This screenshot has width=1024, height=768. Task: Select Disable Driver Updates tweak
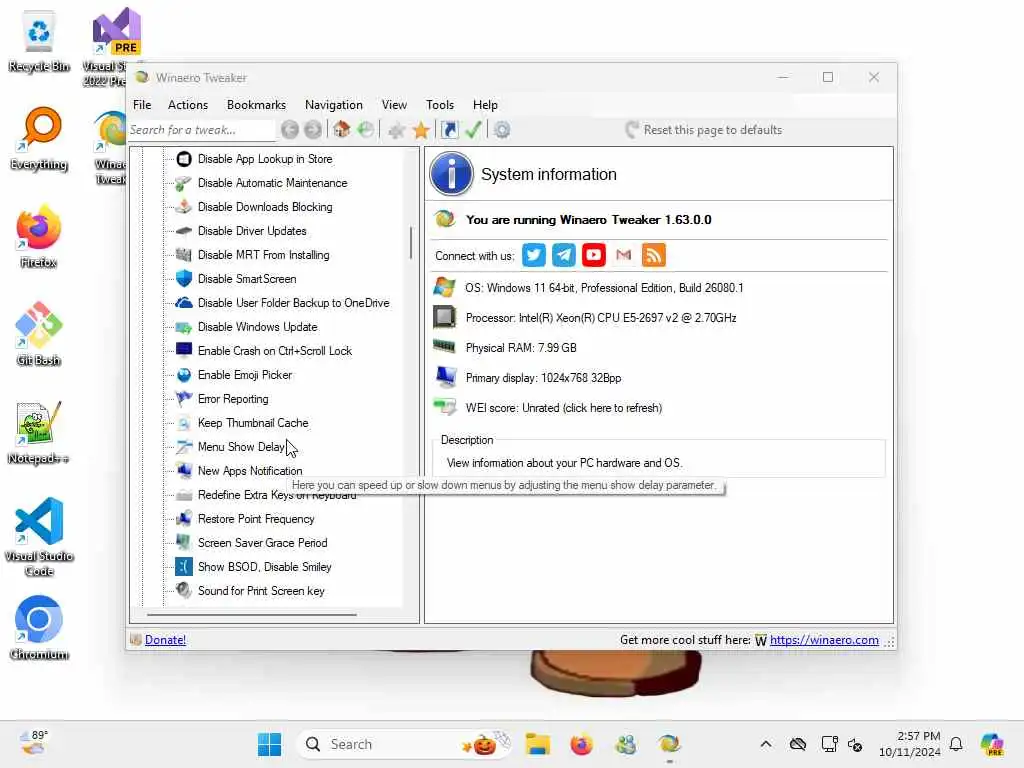[x=252, y=231]
